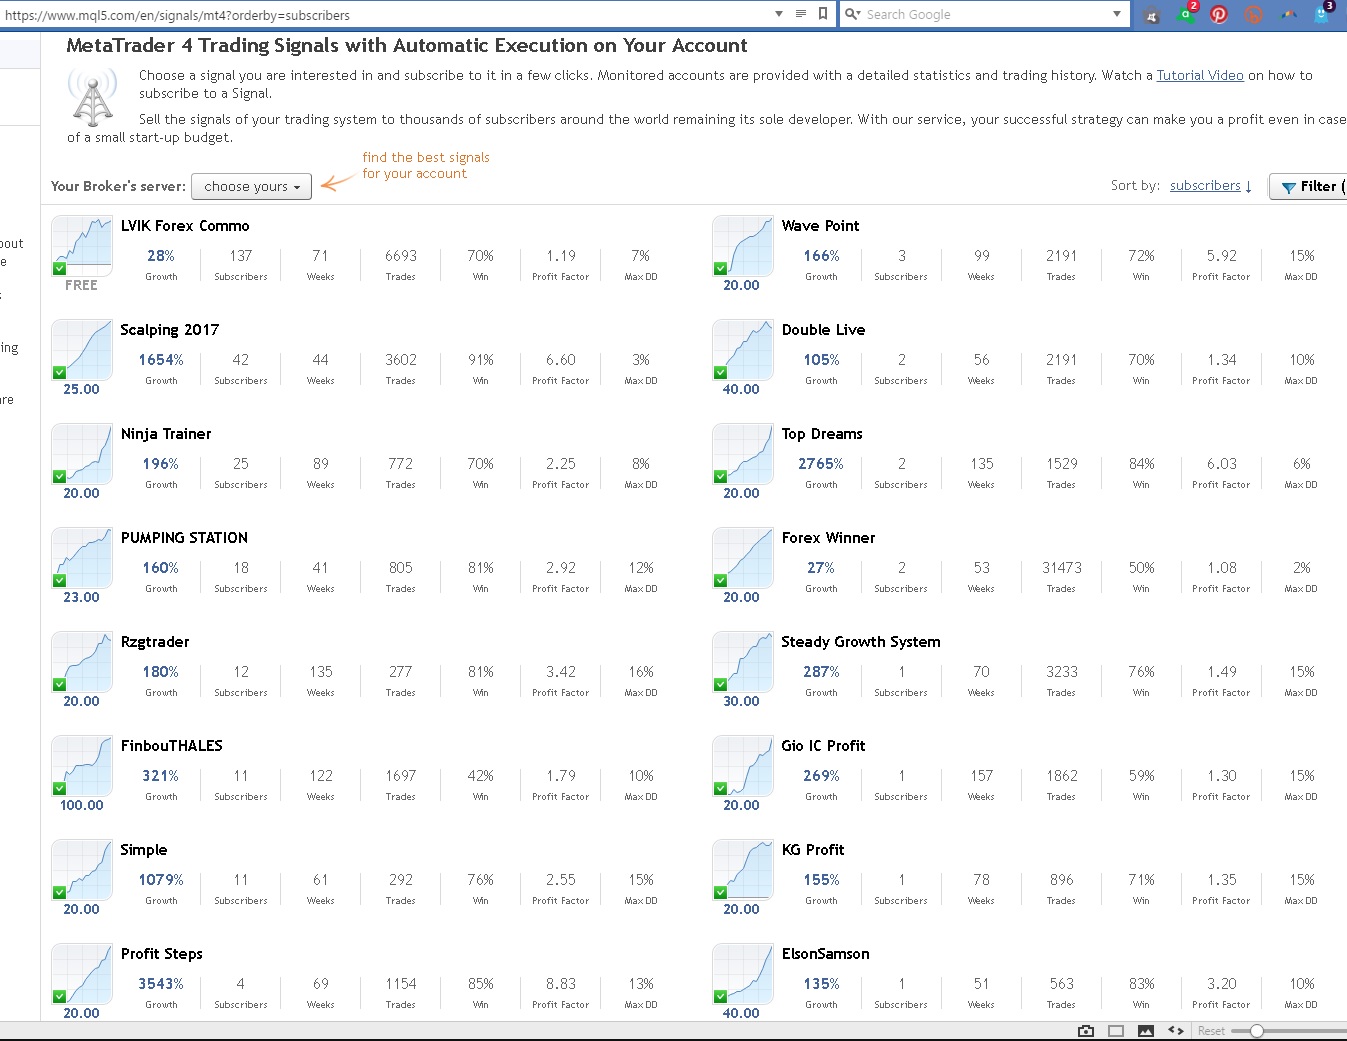
Task: Click the 137 subscribers count of LVIK Forex Commo
Action: tap(241, 256)
